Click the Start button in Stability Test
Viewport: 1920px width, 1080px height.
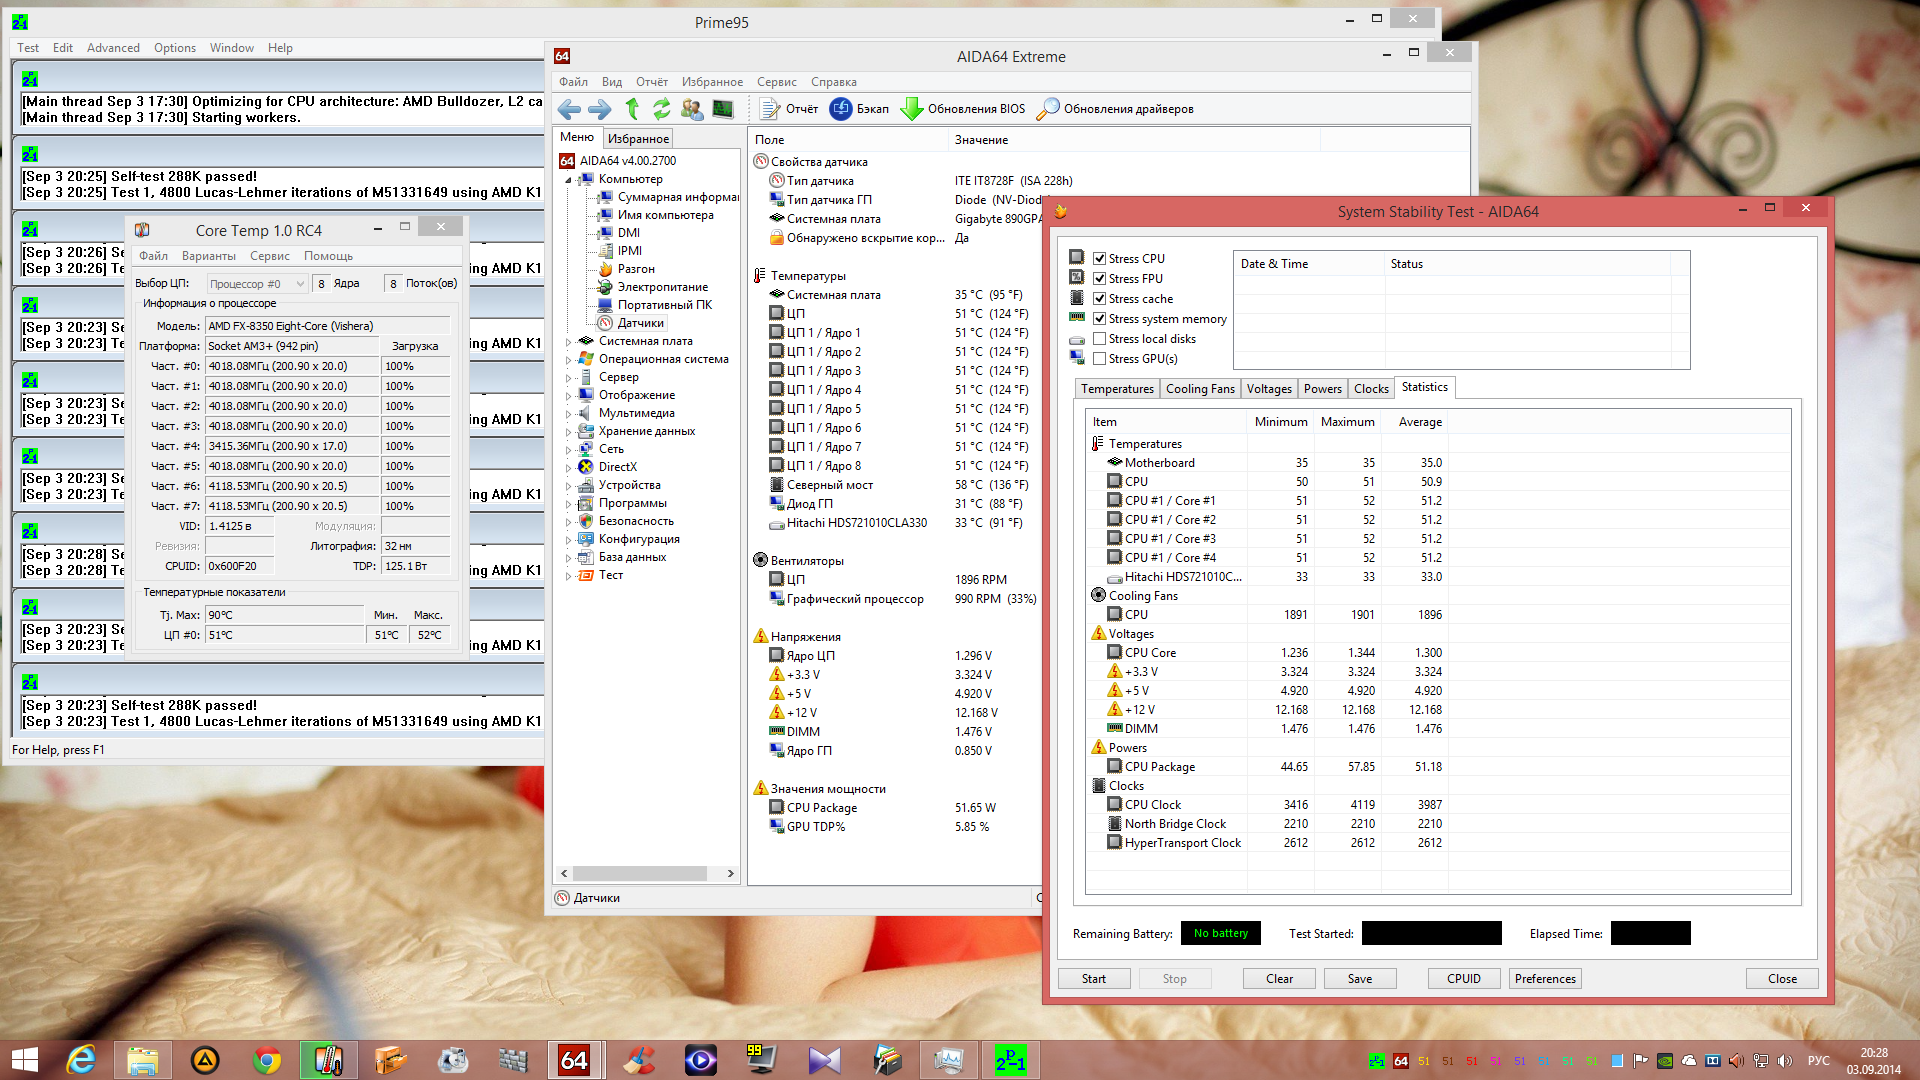tap(1094, 979)
